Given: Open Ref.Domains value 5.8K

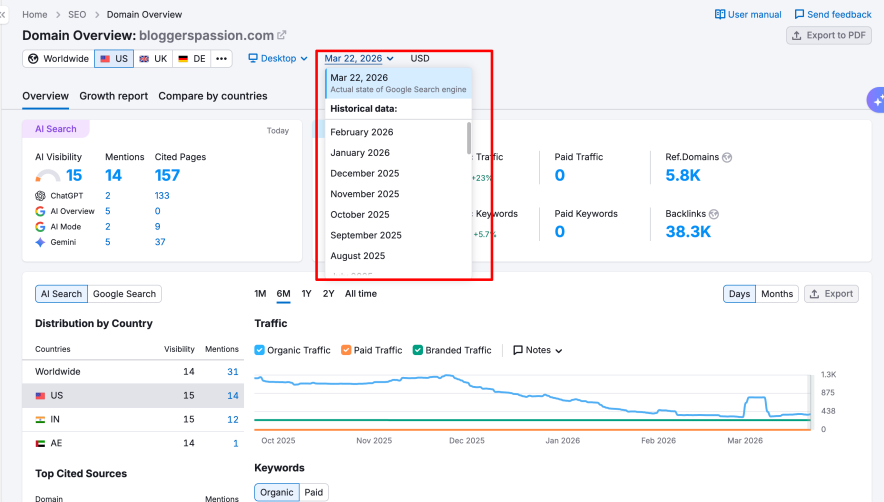Looking at the screenshot, I should (683, 175).
